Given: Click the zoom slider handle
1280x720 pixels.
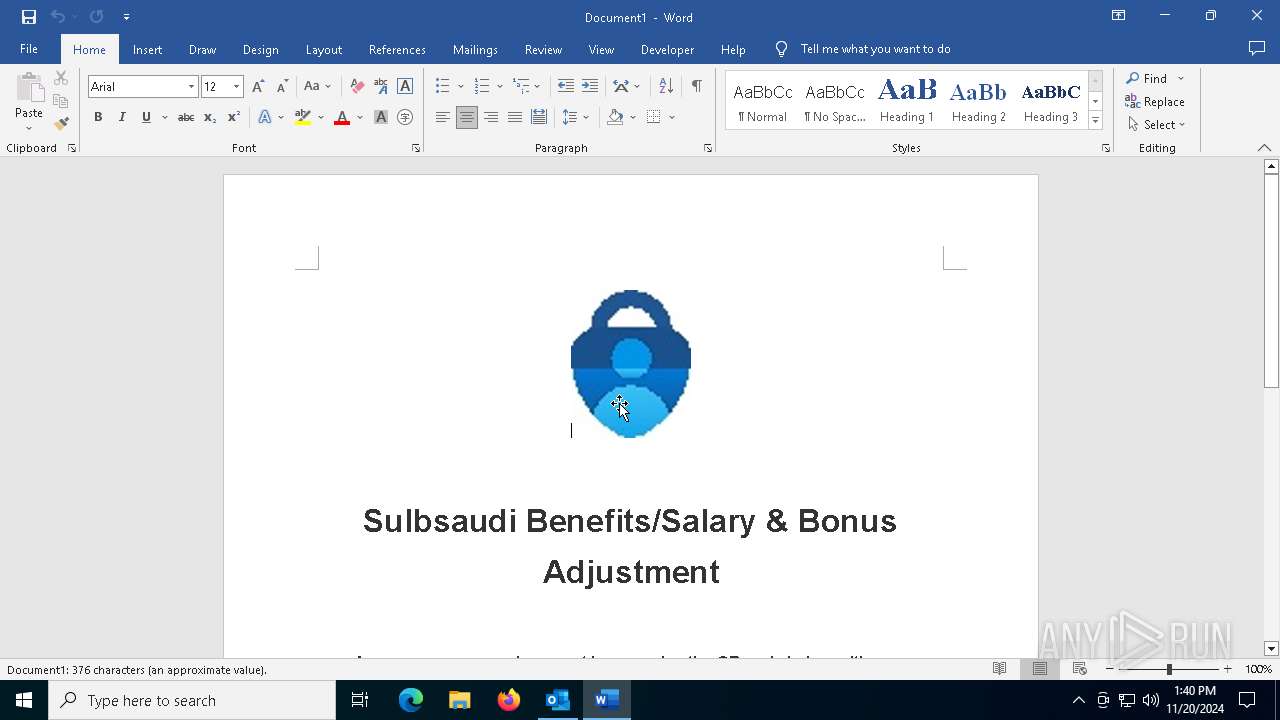Looking at the screenshot, I should point(1169,669).
